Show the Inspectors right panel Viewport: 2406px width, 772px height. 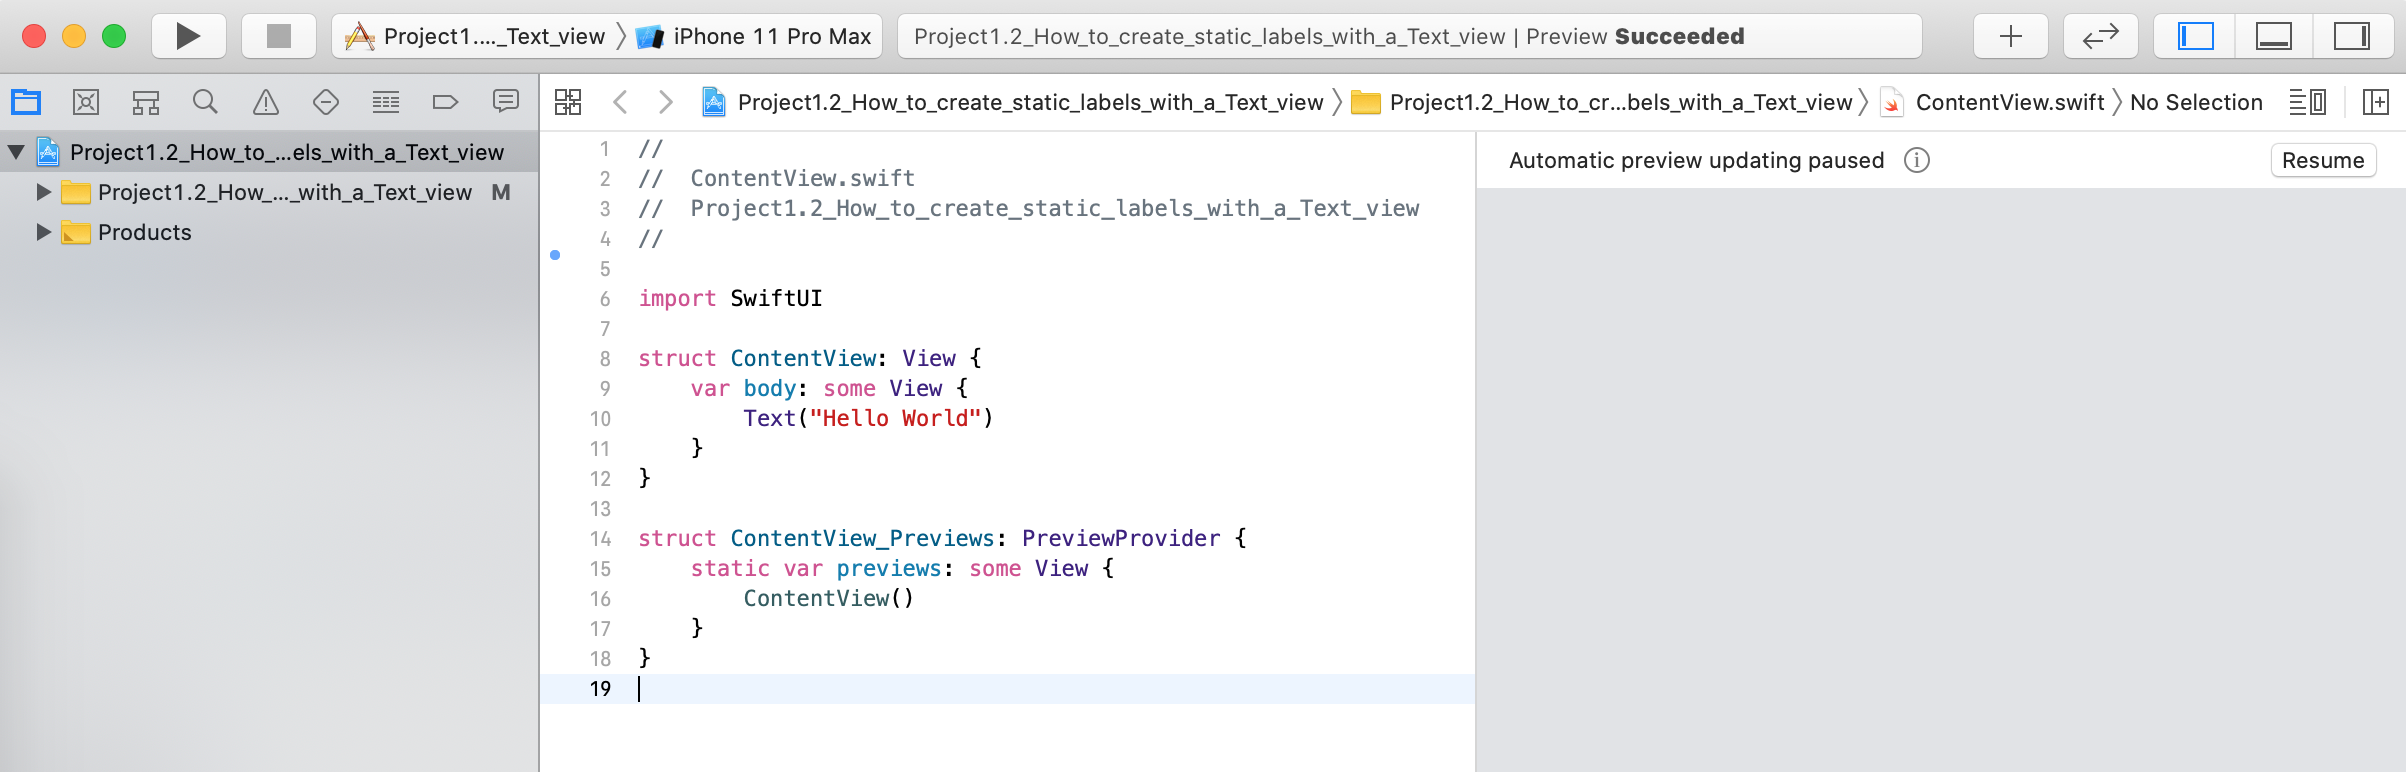[x=2352, y=37]
